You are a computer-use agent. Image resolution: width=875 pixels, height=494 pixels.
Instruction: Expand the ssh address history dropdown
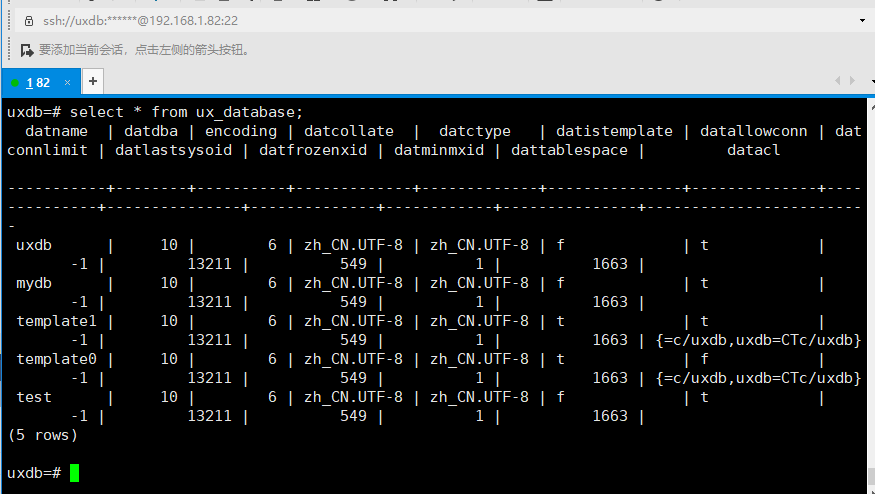coord(861,20)
